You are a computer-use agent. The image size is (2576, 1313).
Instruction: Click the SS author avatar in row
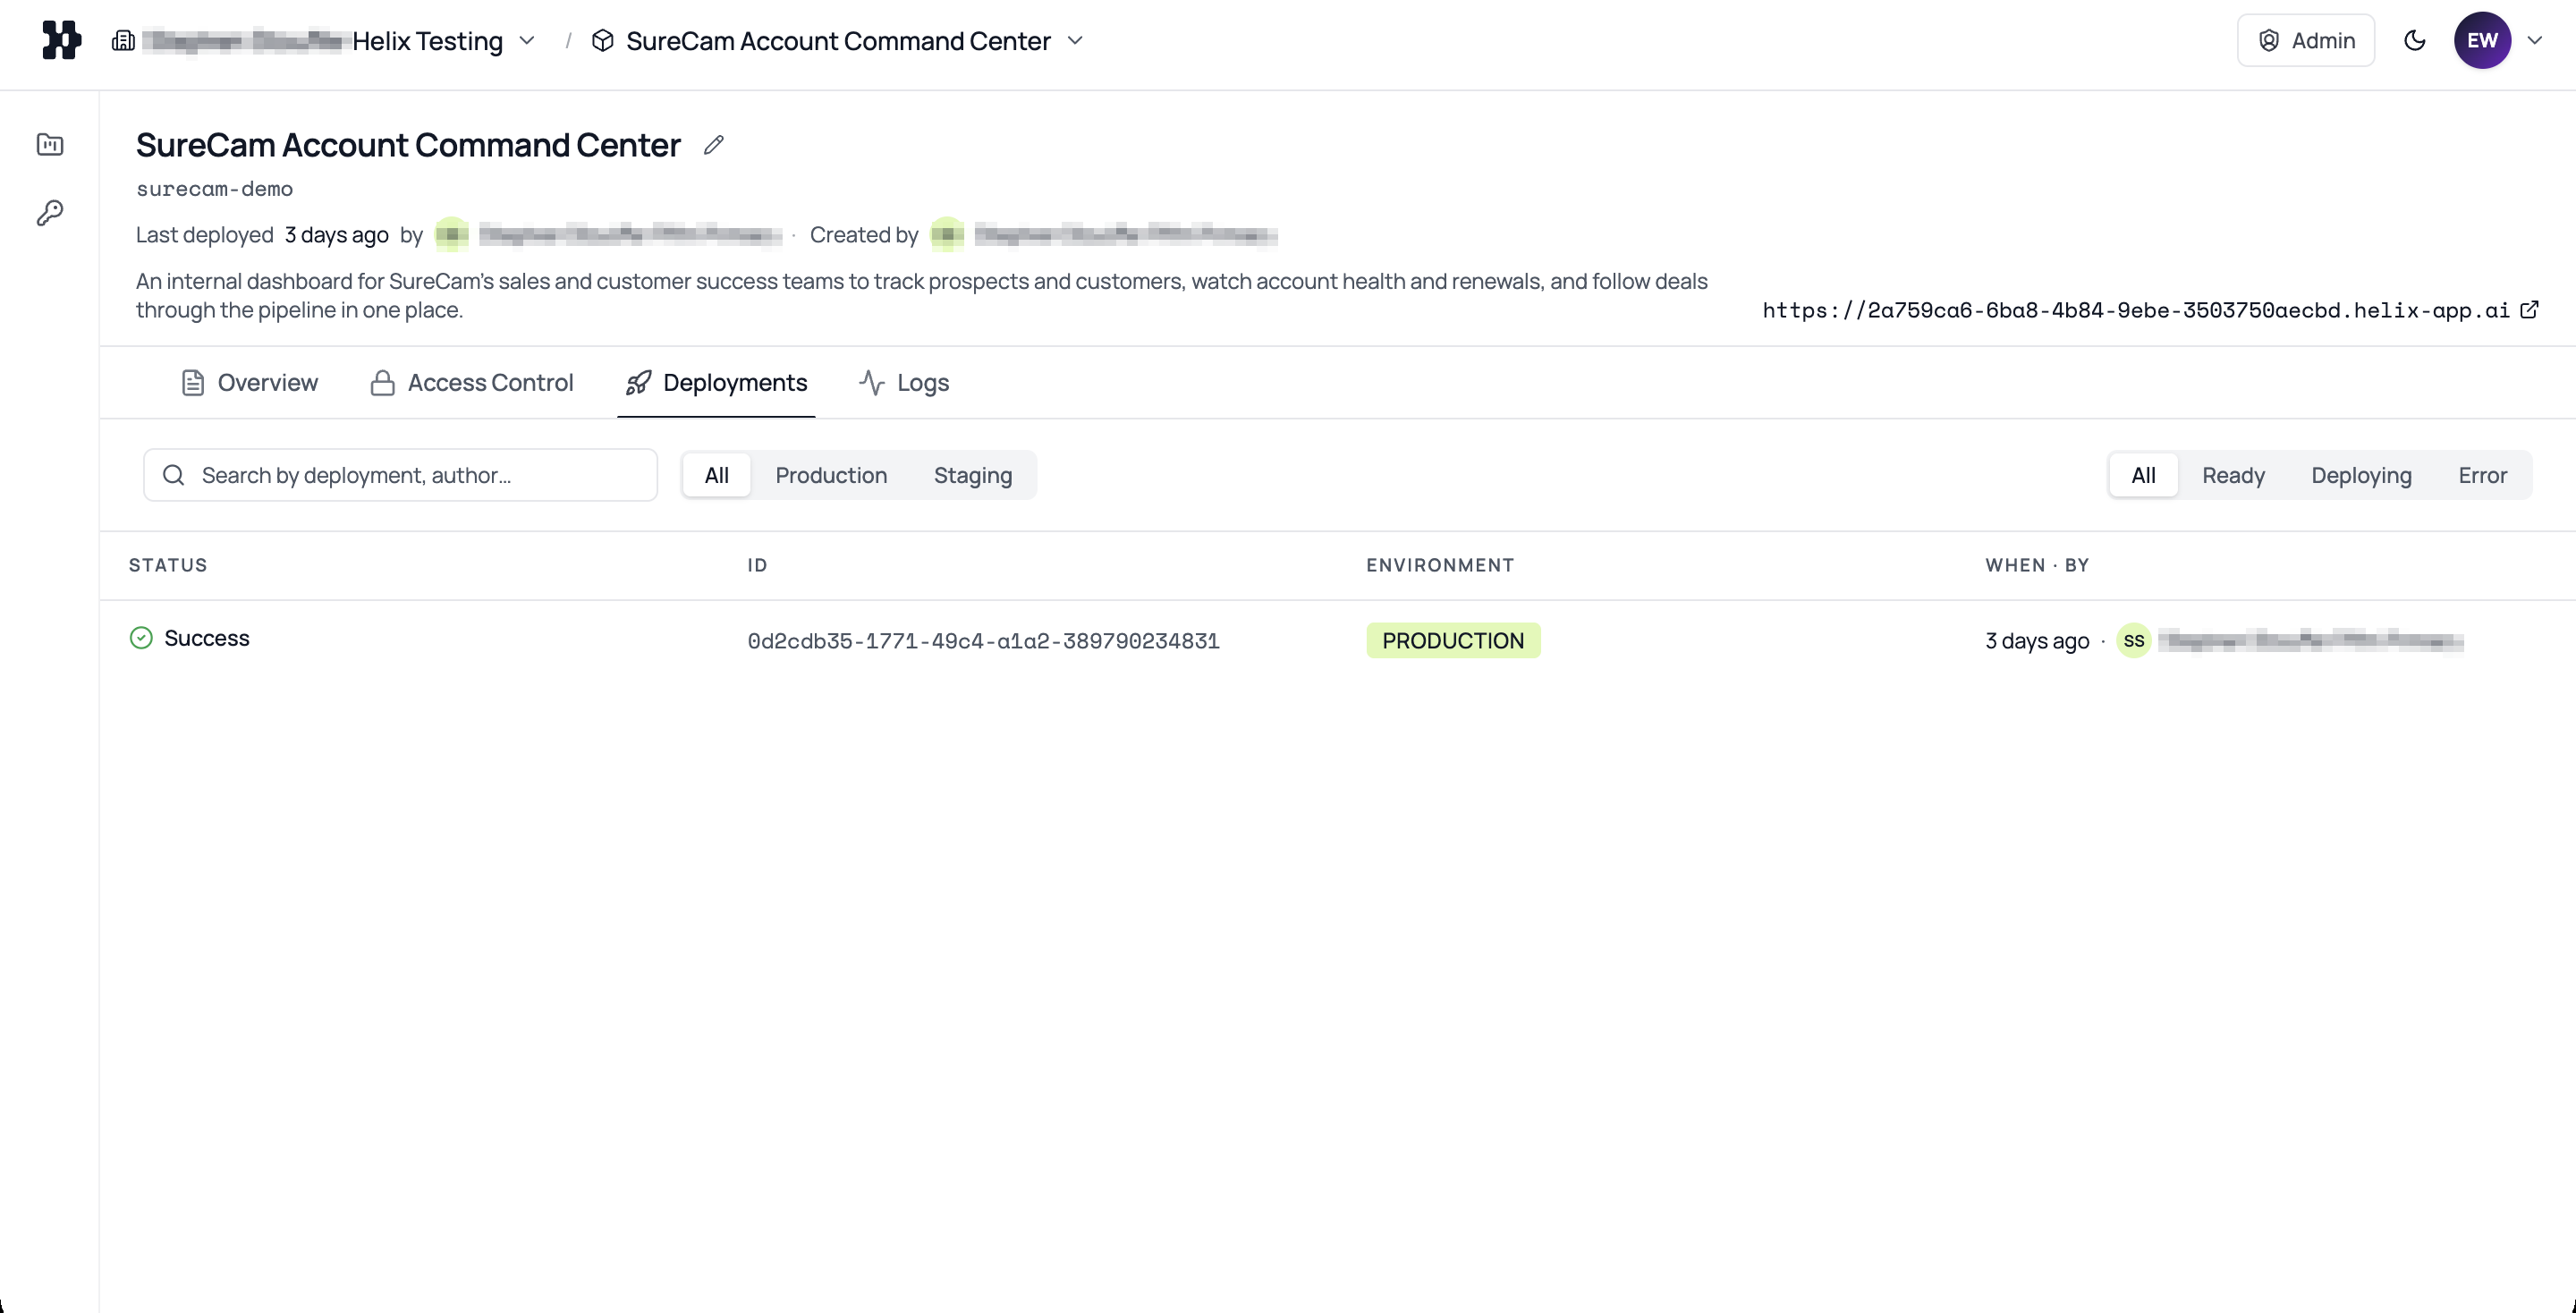click(2133, 641)
